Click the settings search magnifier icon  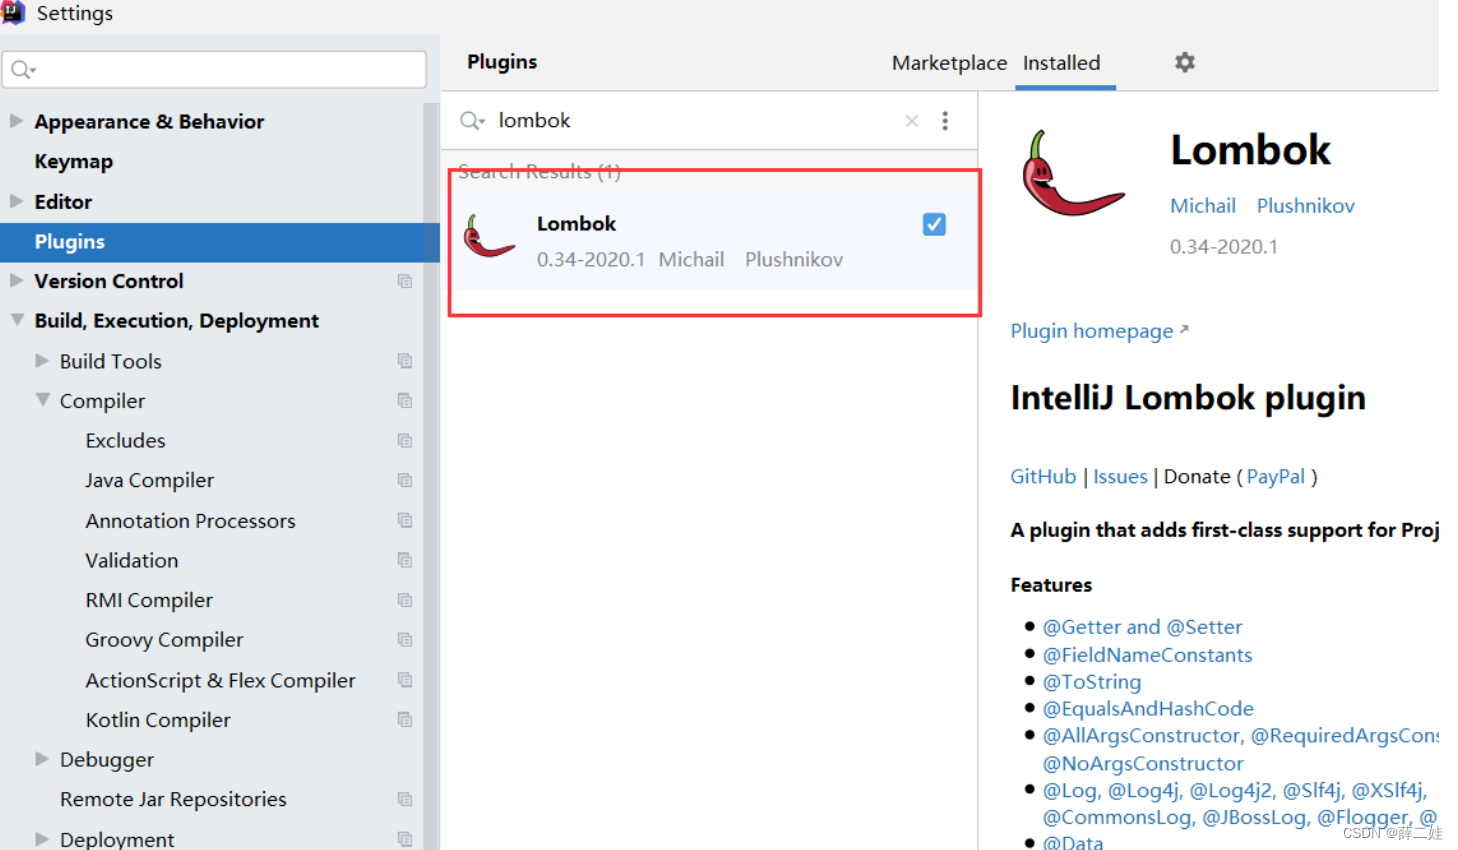tap(23, 70)
